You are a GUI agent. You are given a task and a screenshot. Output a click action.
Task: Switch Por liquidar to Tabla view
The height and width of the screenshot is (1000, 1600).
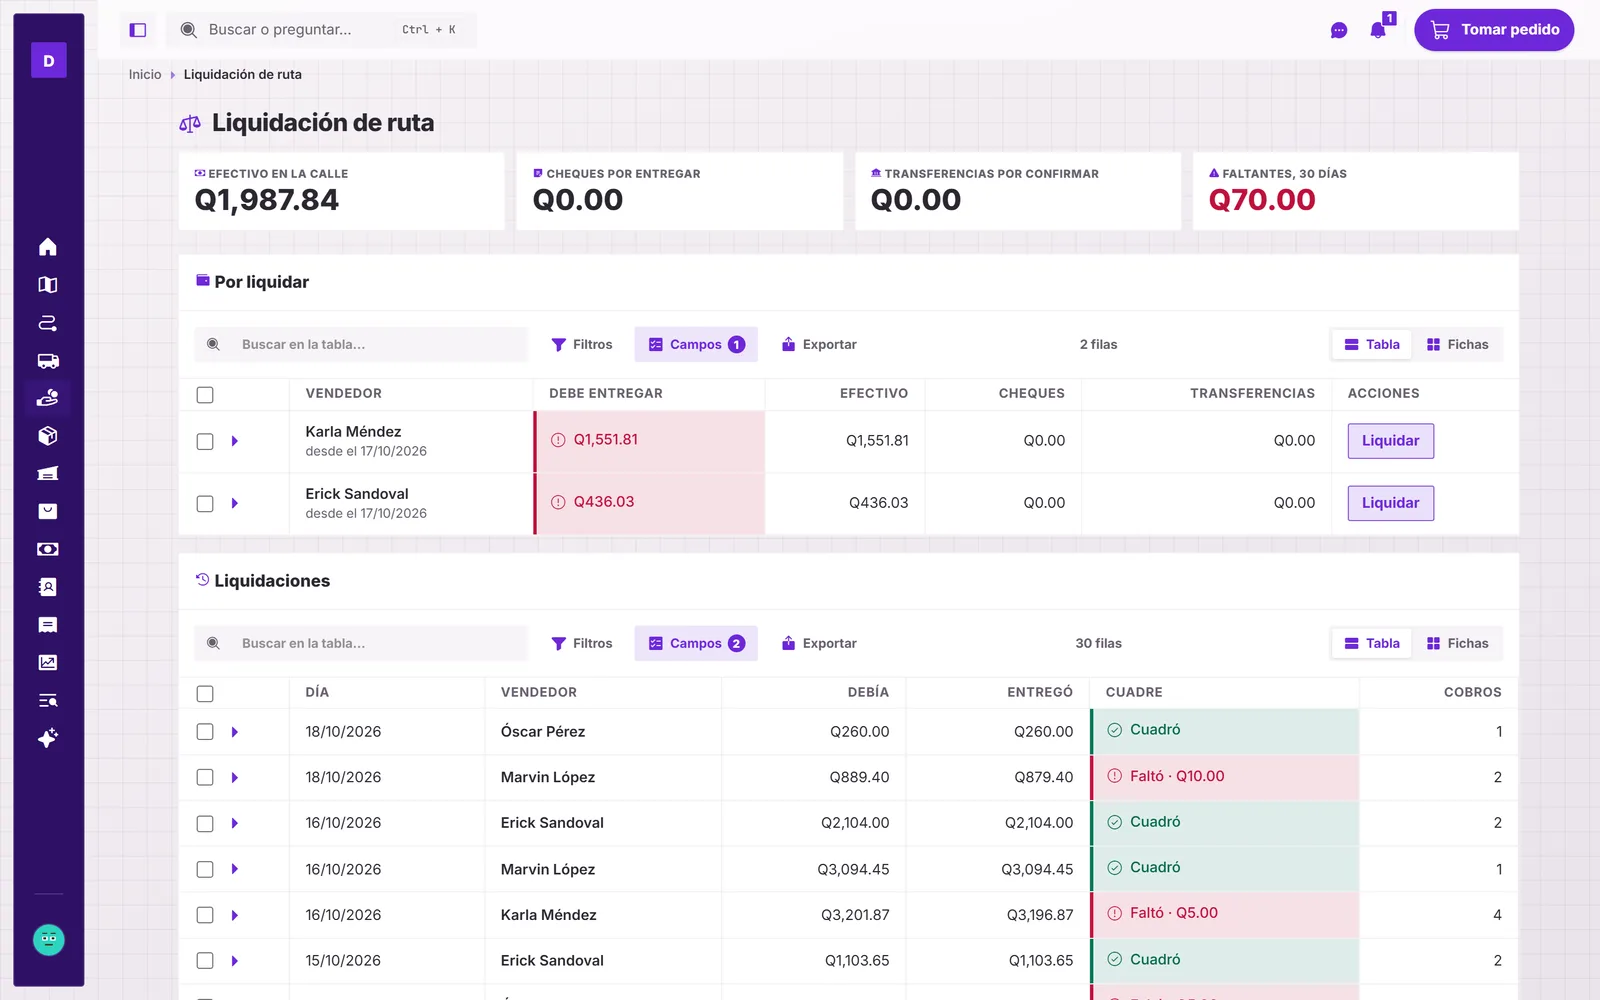(x=1372, y=344)
